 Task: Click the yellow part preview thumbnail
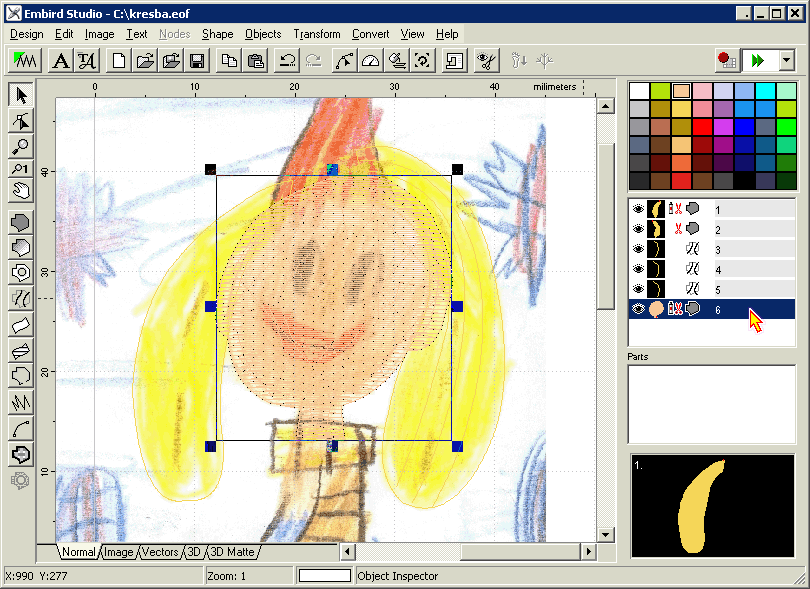coord(712,506)
